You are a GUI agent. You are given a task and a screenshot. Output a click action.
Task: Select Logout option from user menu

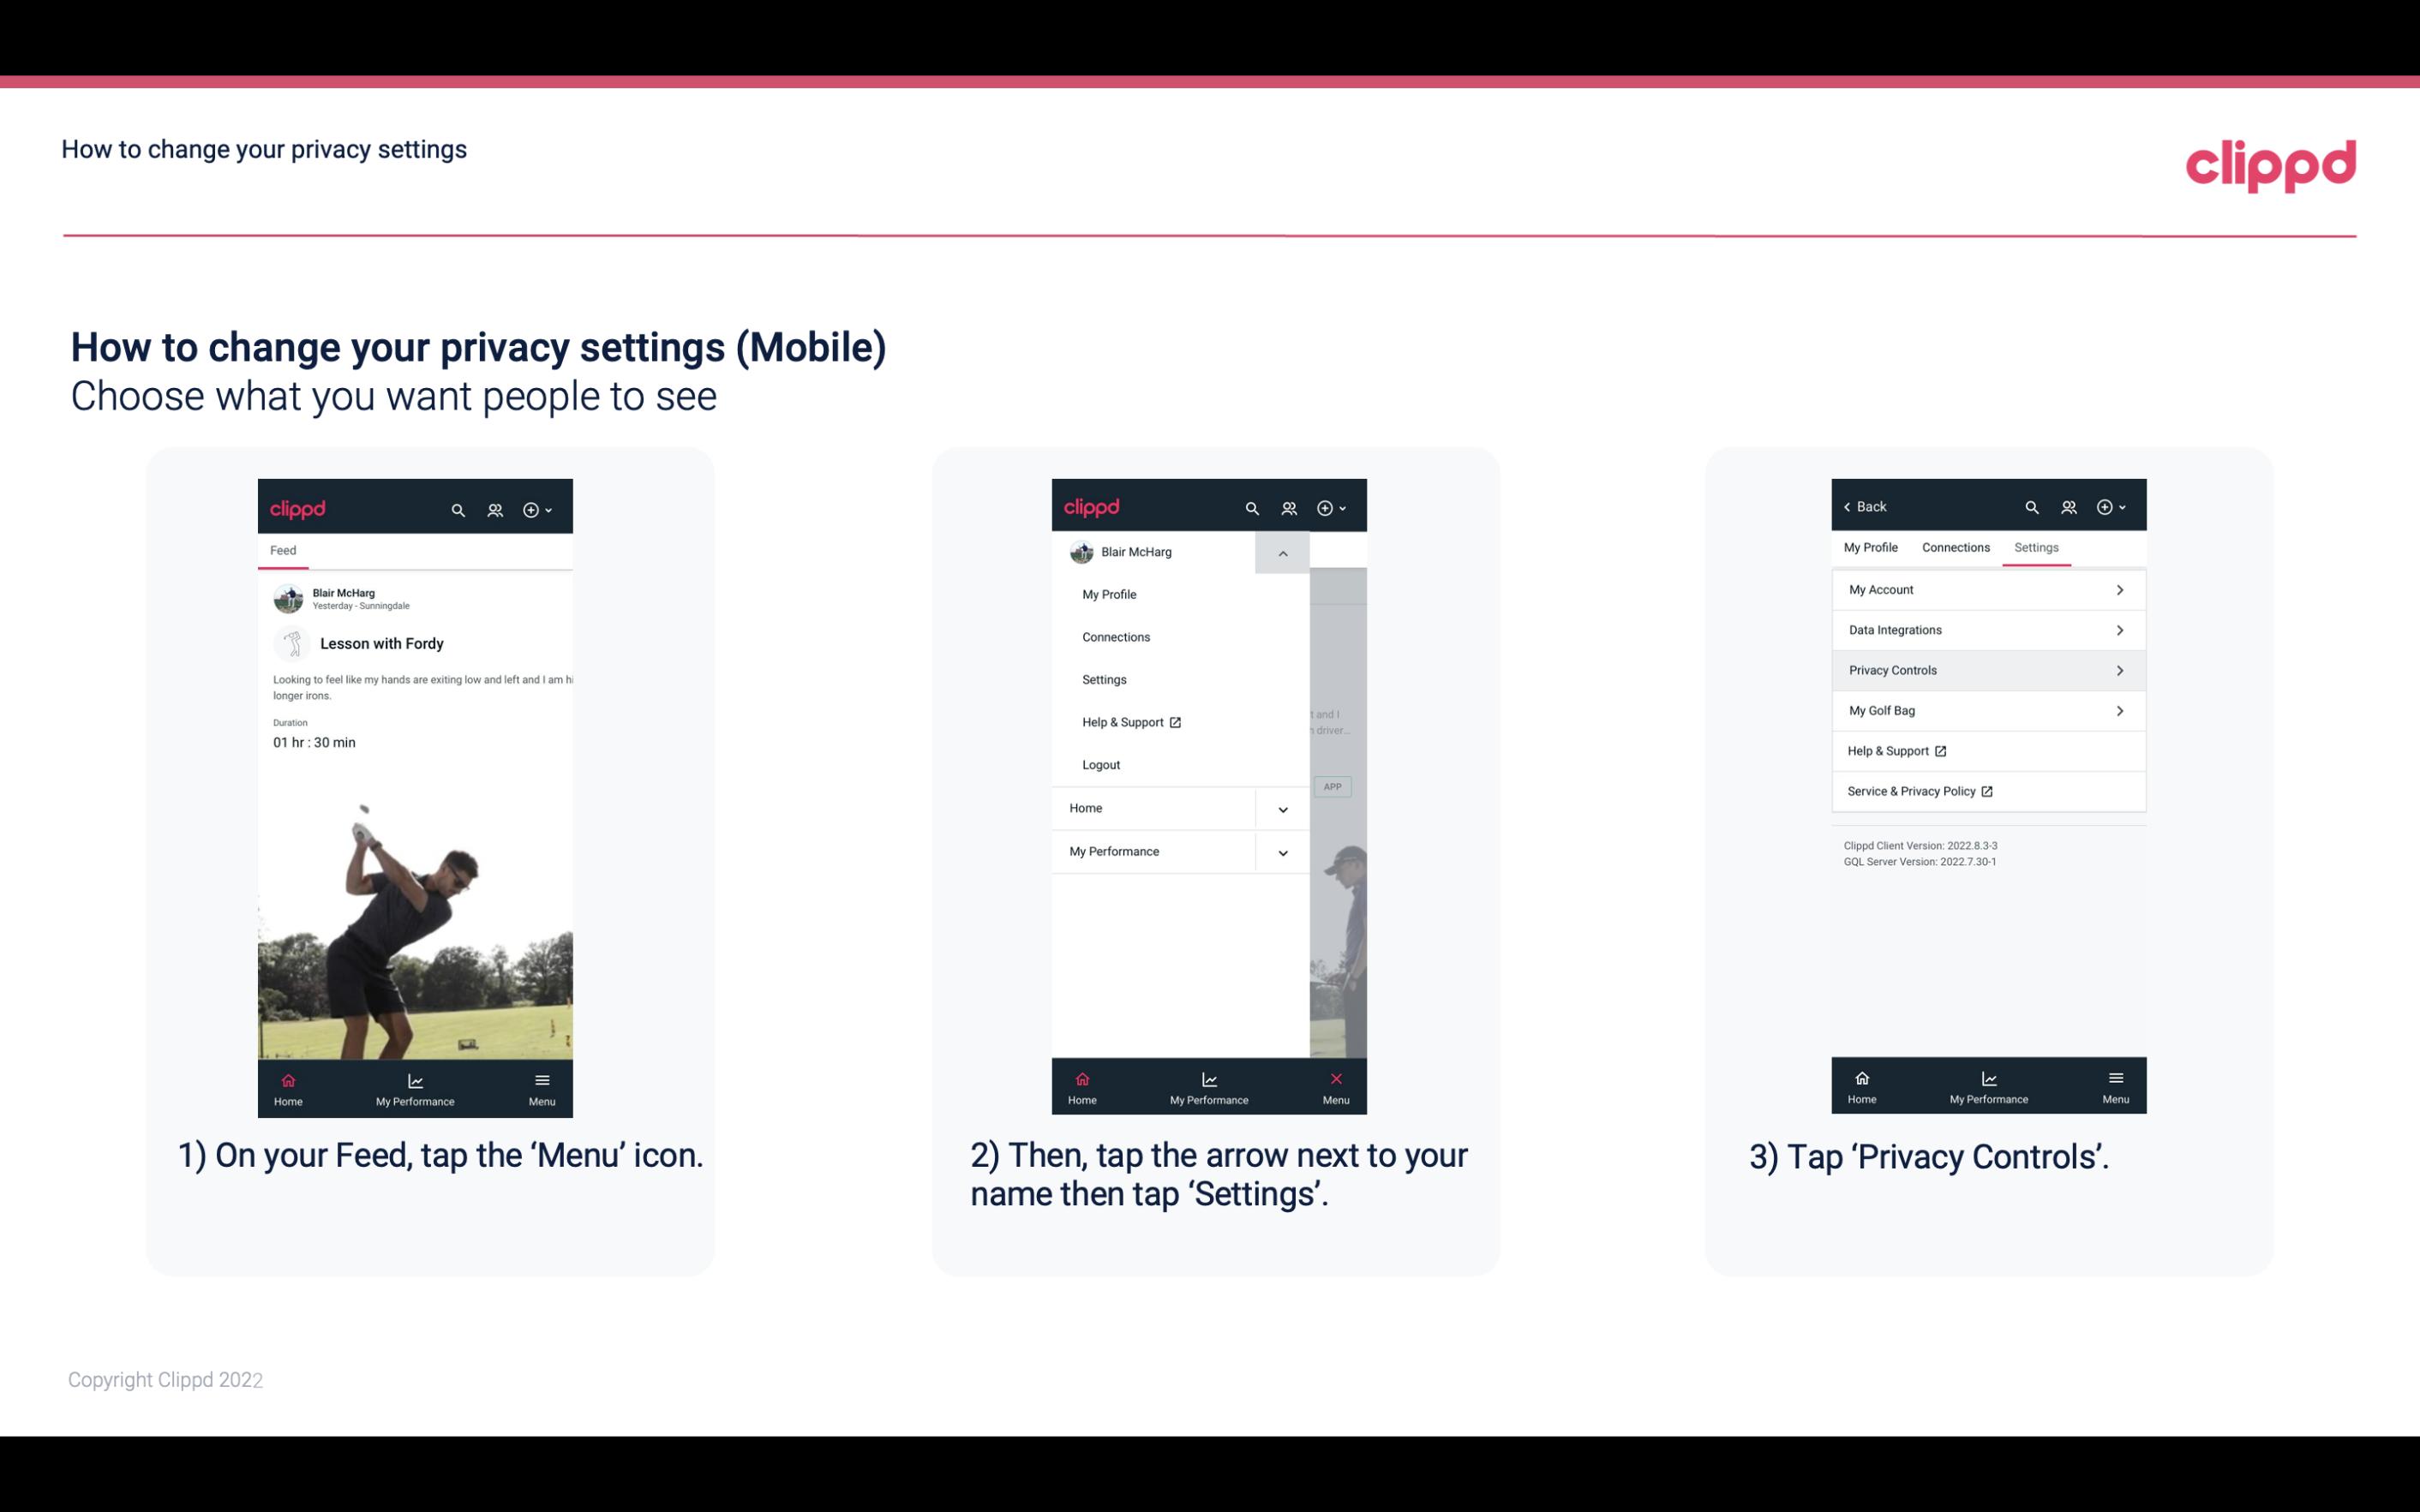(x=1101, y=763)
